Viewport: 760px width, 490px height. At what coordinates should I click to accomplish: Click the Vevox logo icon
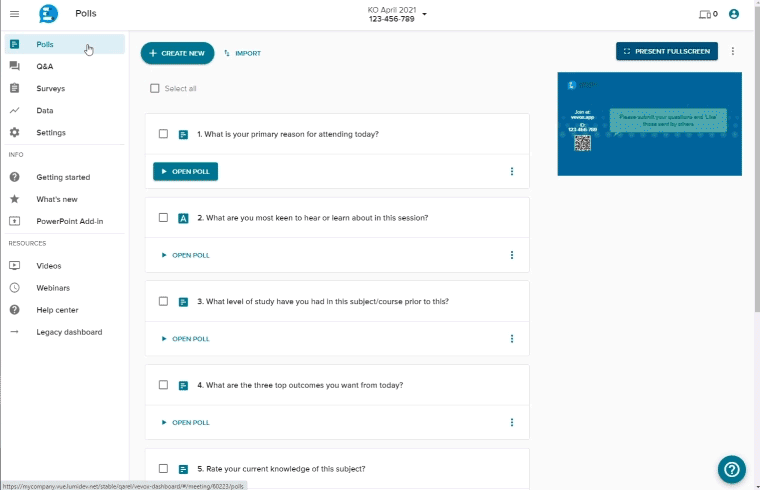tap(48, 14)
